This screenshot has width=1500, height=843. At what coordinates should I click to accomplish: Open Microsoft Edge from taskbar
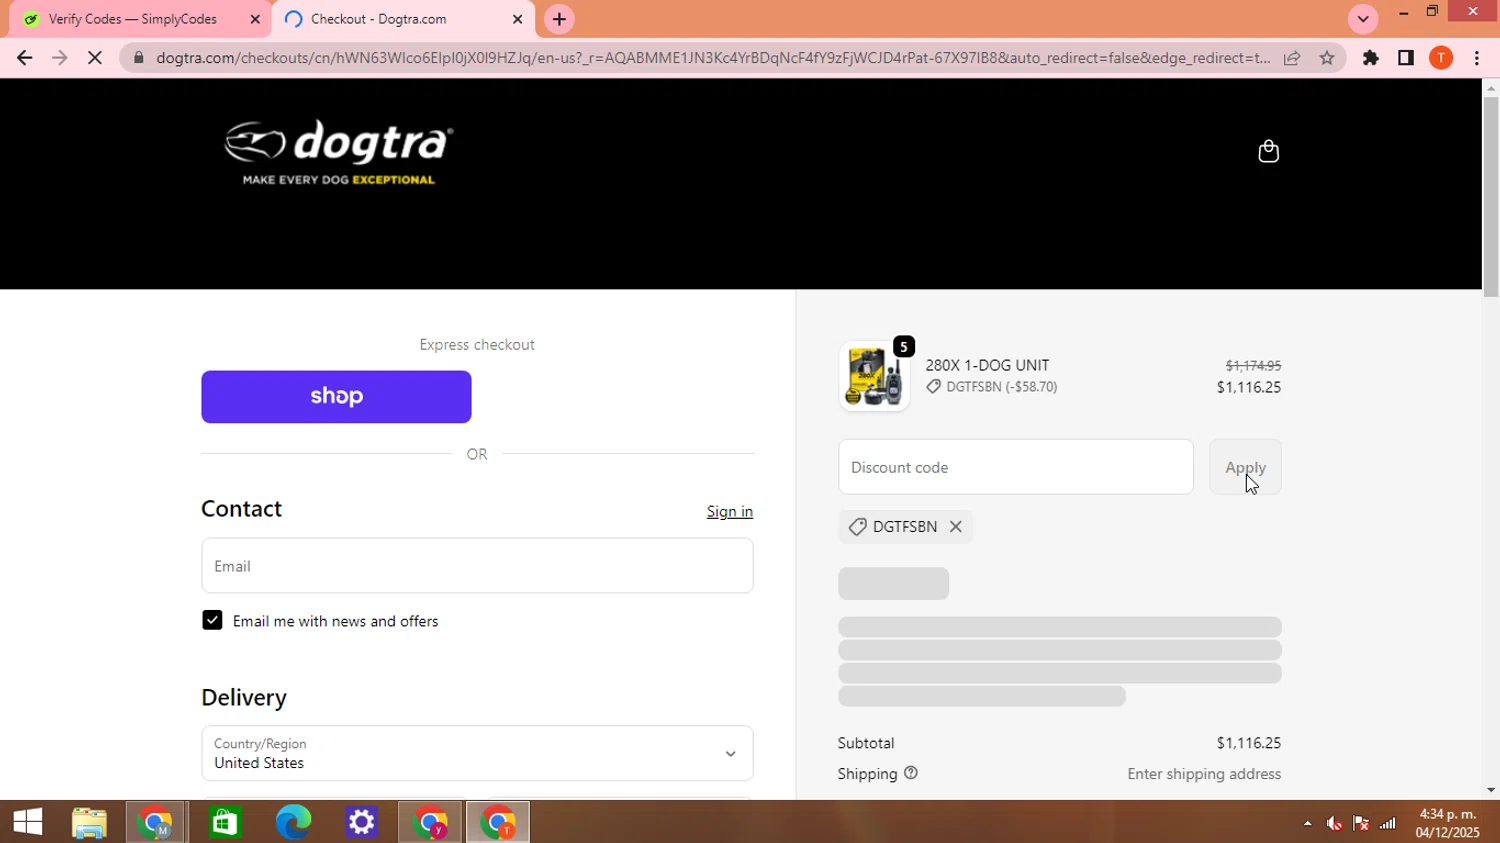click(293, 822)
